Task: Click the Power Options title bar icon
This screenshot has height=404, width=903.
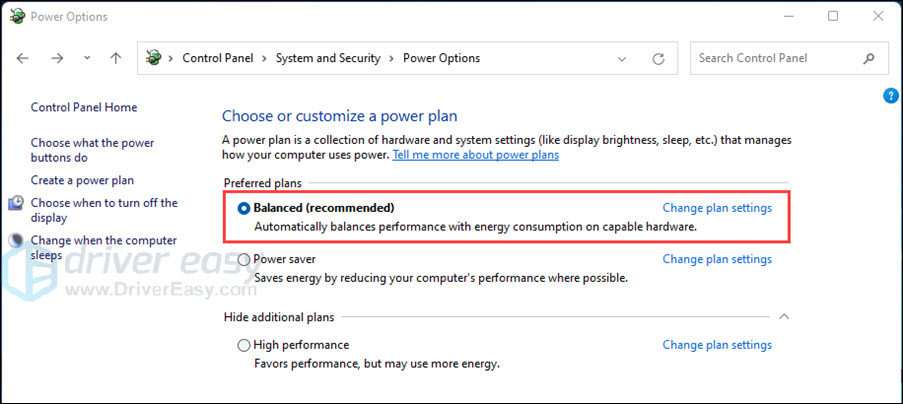Action: [17, 16]
